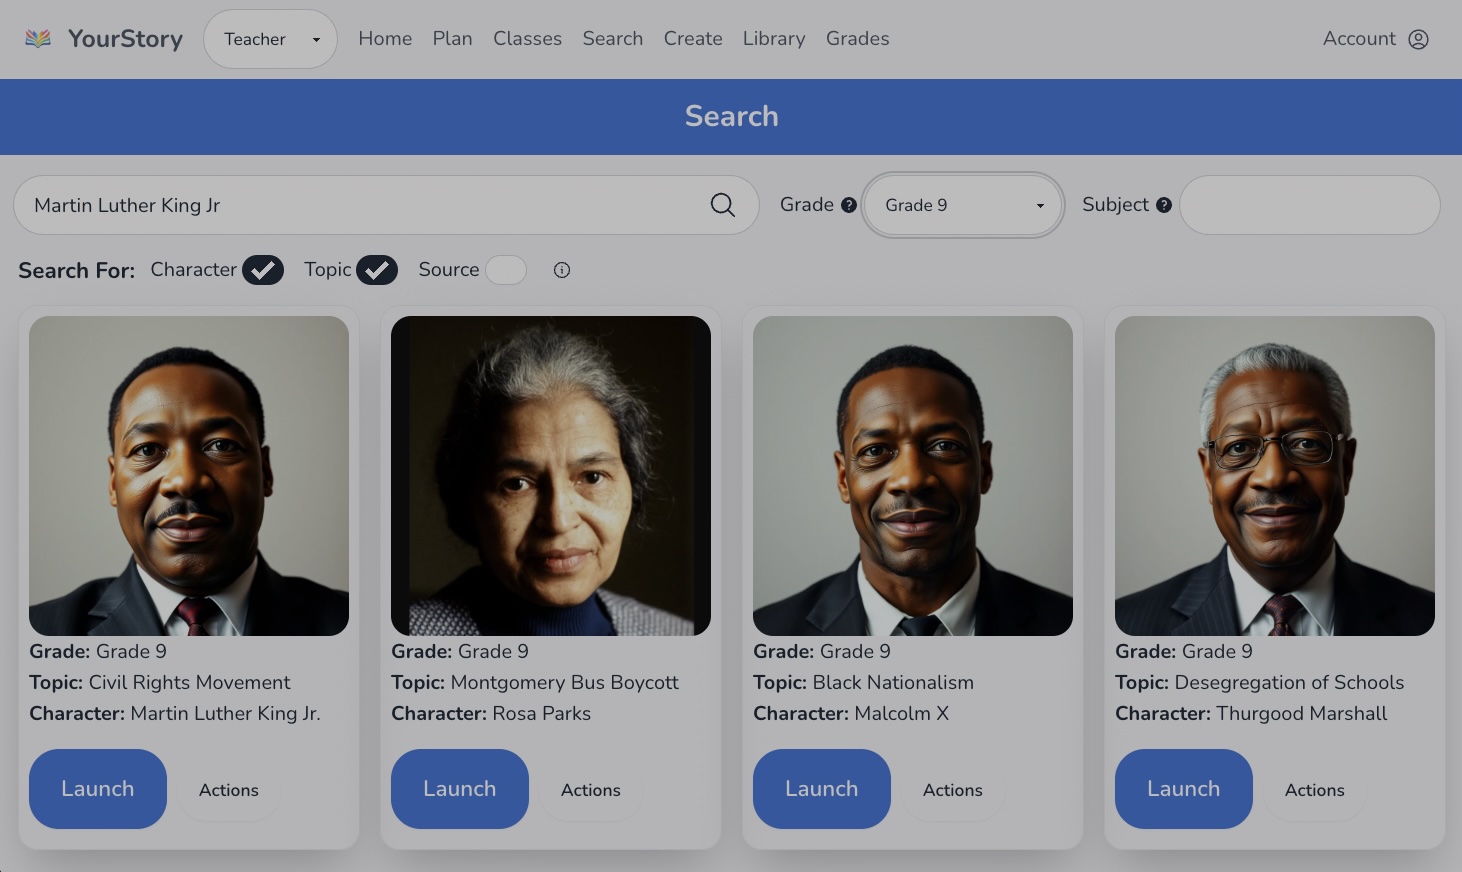Open the Library menu item
Image resolution: width=1462 pixels, height=872 pixels.
(x=773, y=39)
